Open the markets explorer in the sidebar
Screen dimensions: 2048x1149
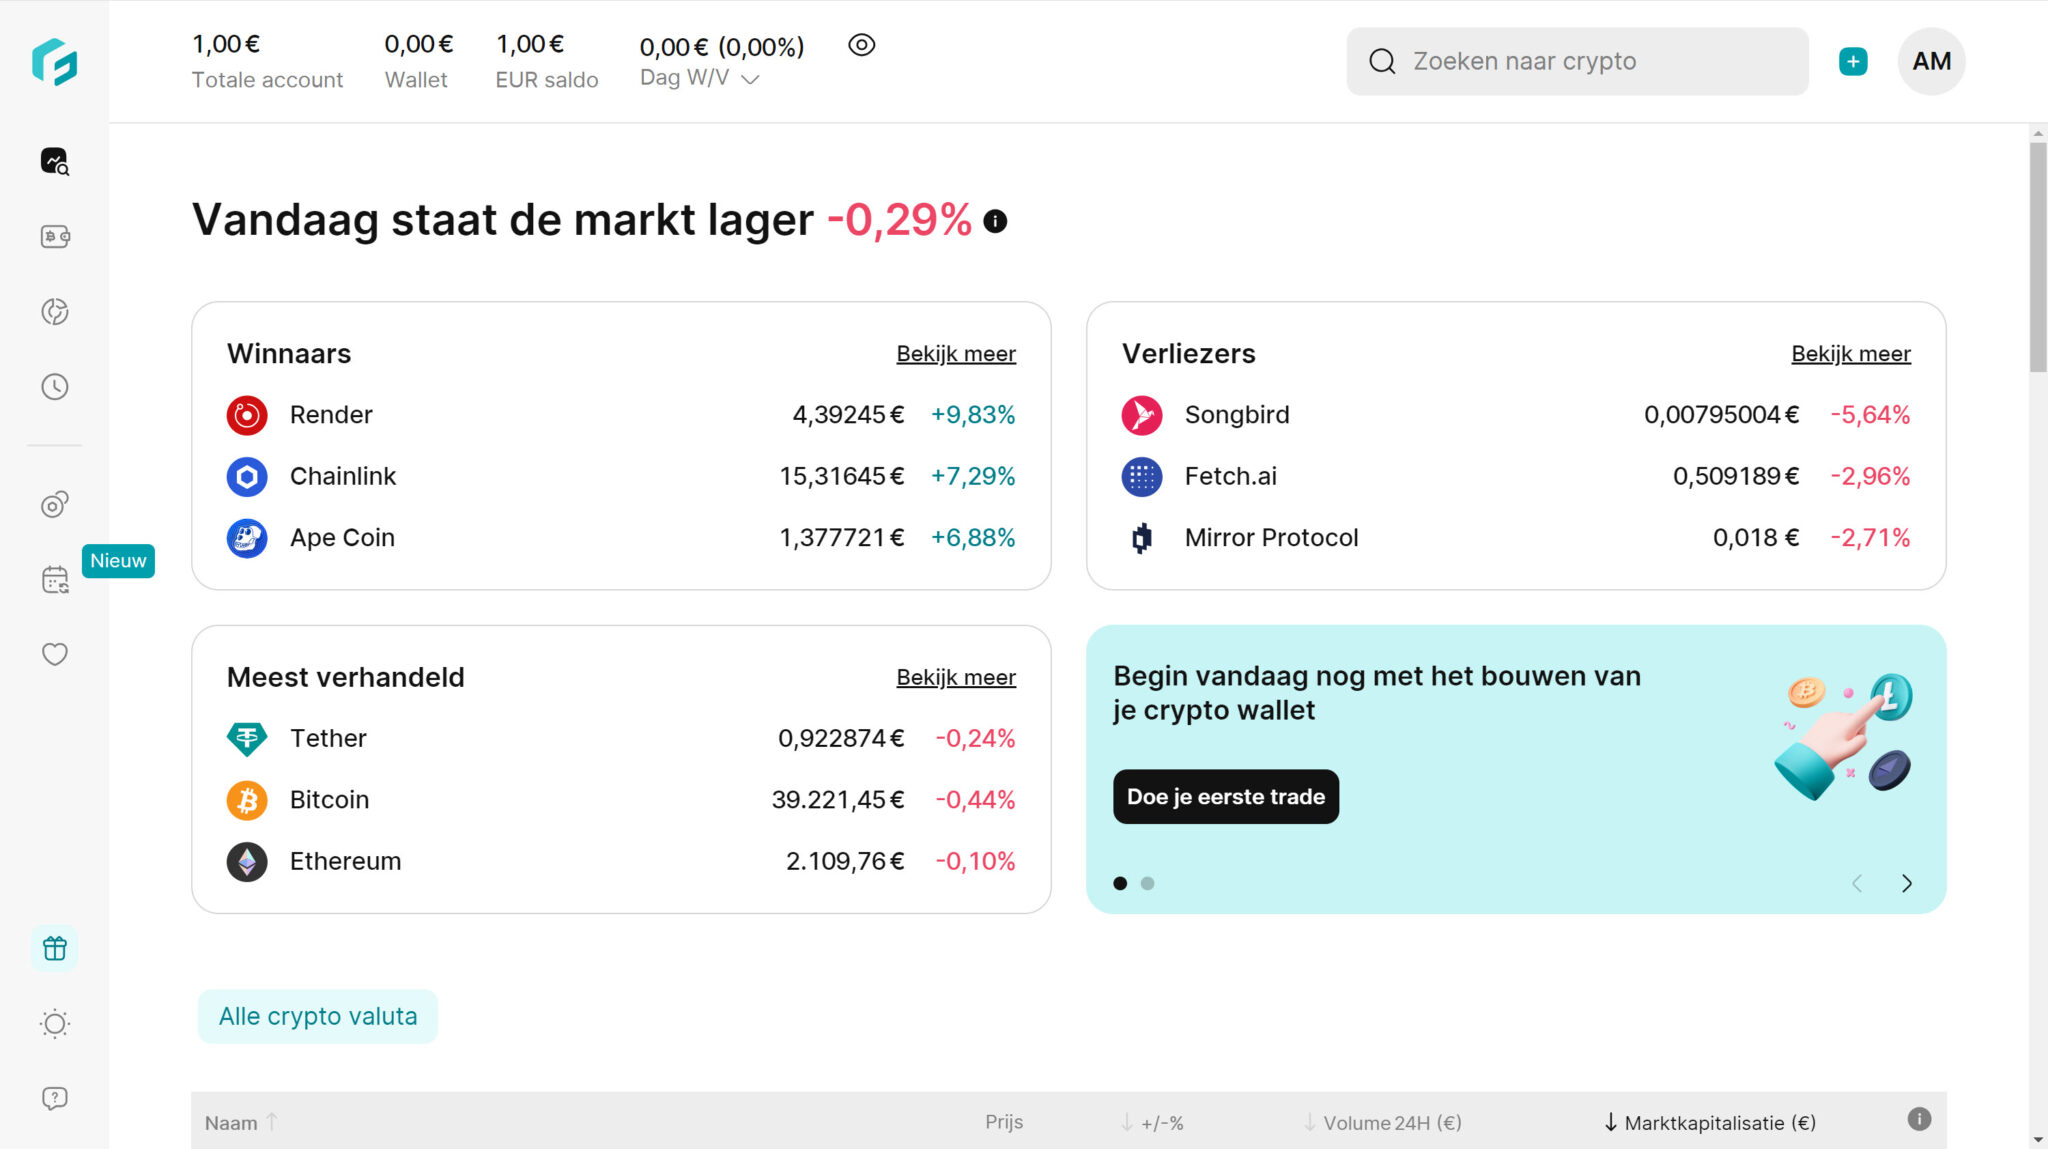click(x=55, y=160)
